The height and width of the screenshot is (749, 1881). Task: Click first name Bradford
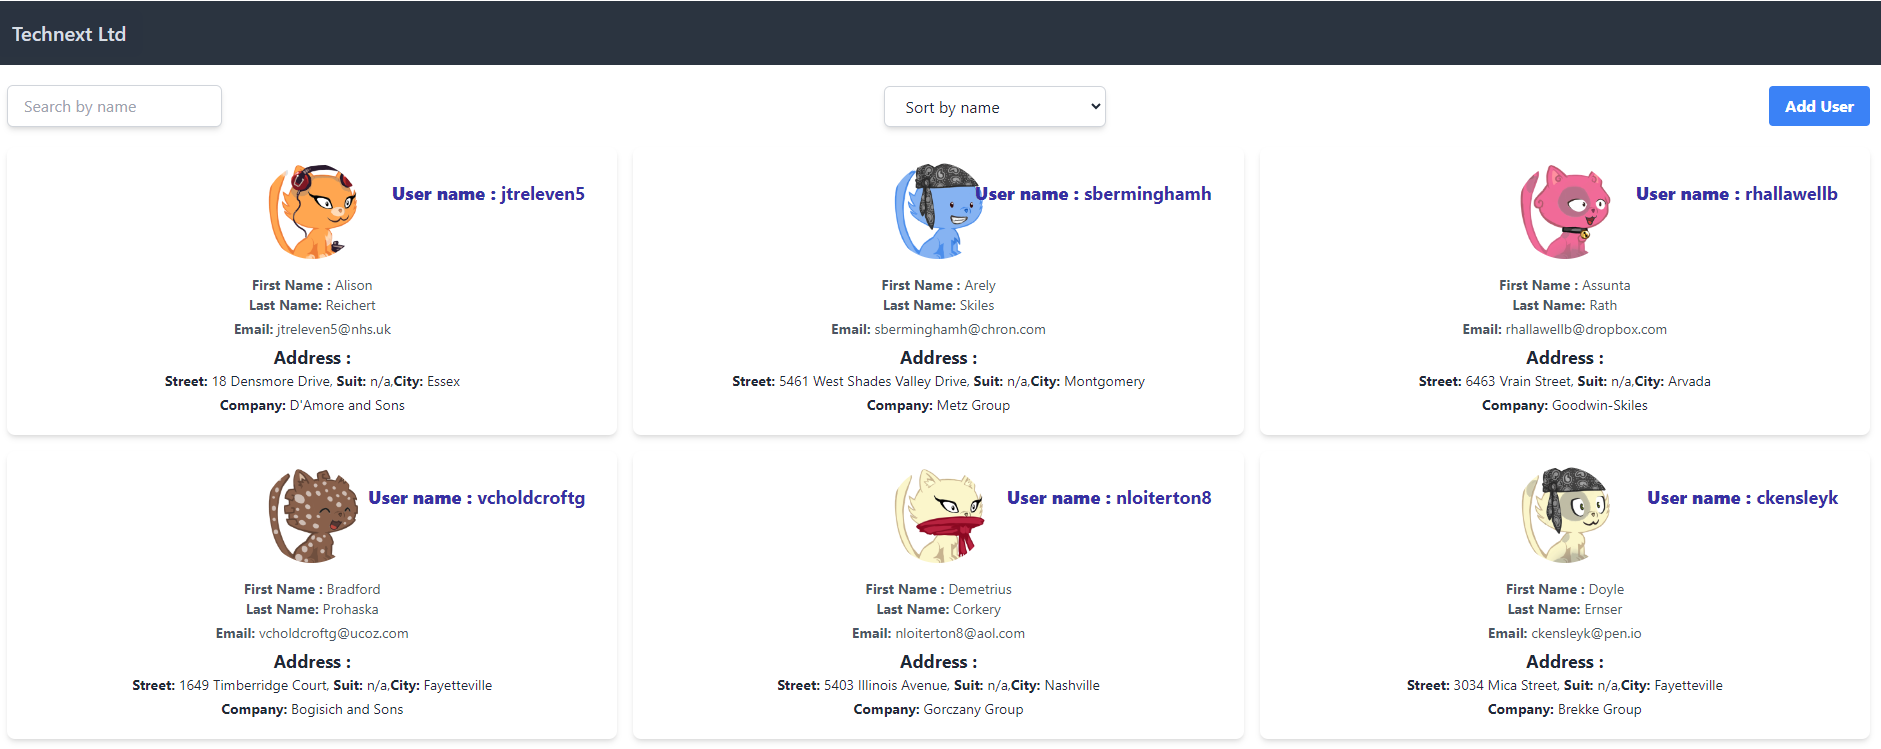[353, 589]
